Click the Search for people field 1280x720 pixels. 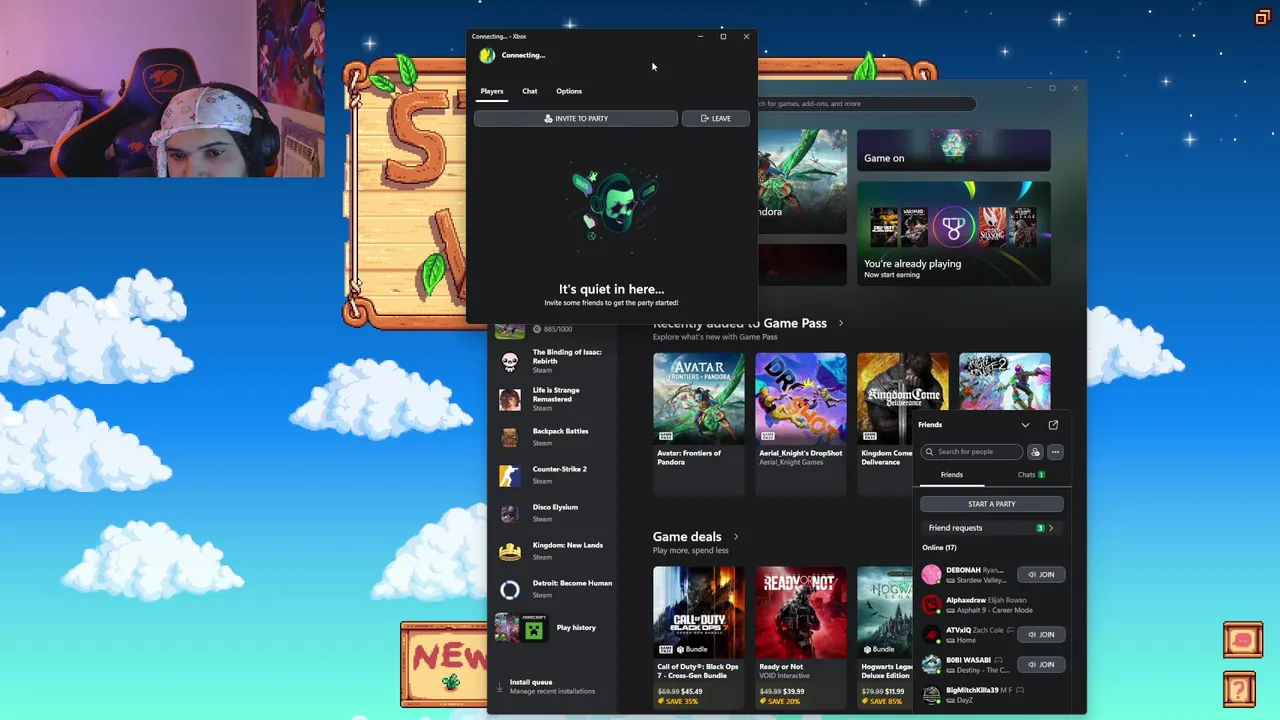tap(972, 452)
